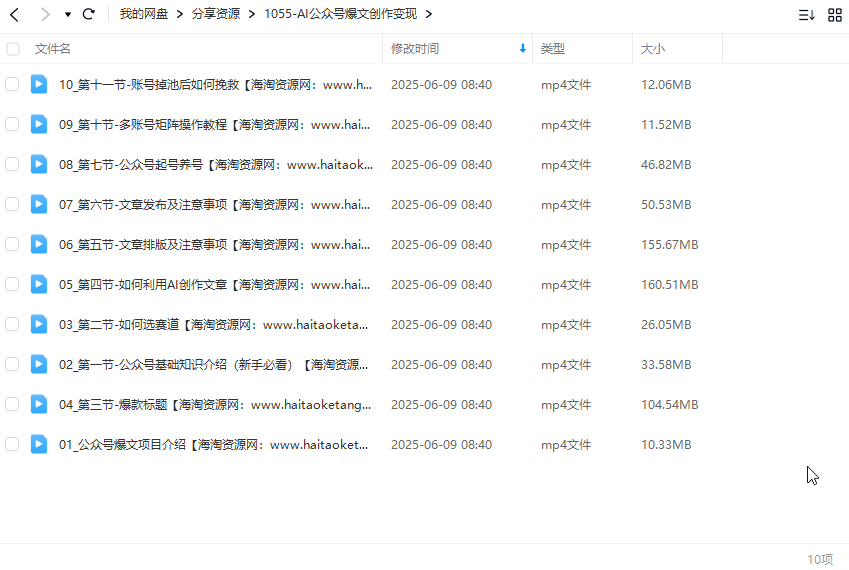This screenshot has width=849, height=570.
Task: Check the box for 07_第六节 file
Action: pyautogui.click(x=12, y=205)
